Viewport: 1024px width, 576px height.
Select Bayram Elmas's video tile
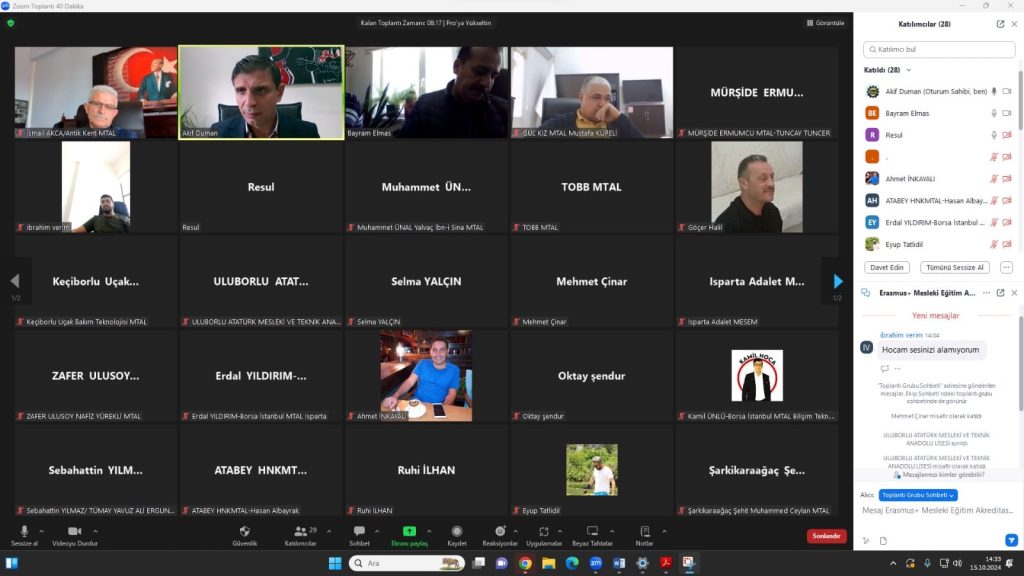point(426,92)
